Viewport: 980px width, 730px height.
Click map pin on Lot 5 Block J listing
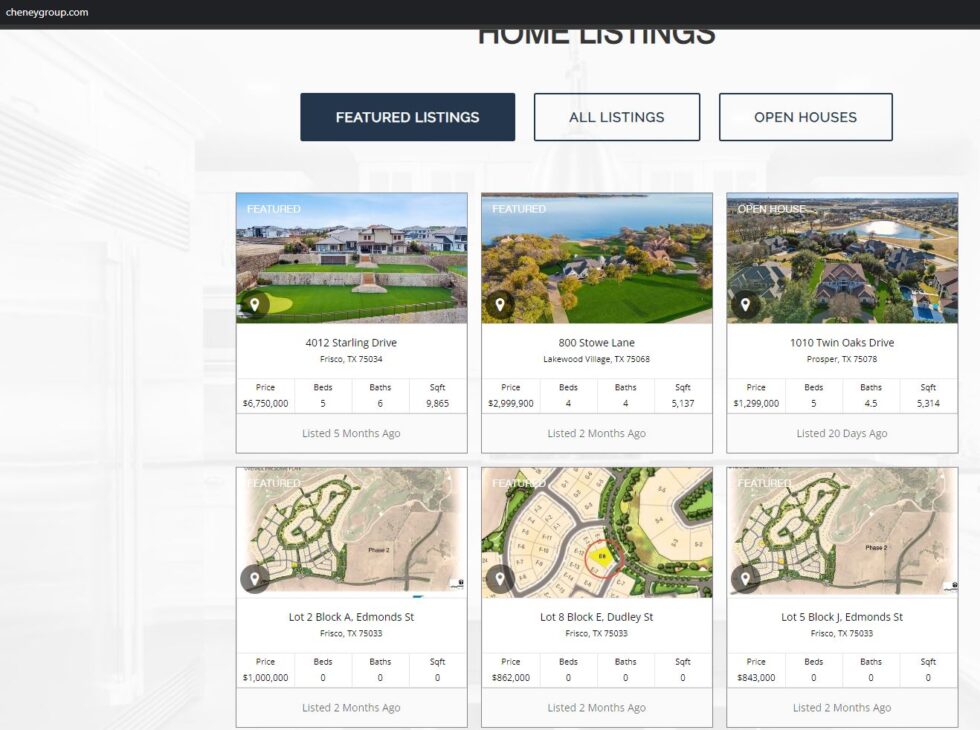[745, 578]
